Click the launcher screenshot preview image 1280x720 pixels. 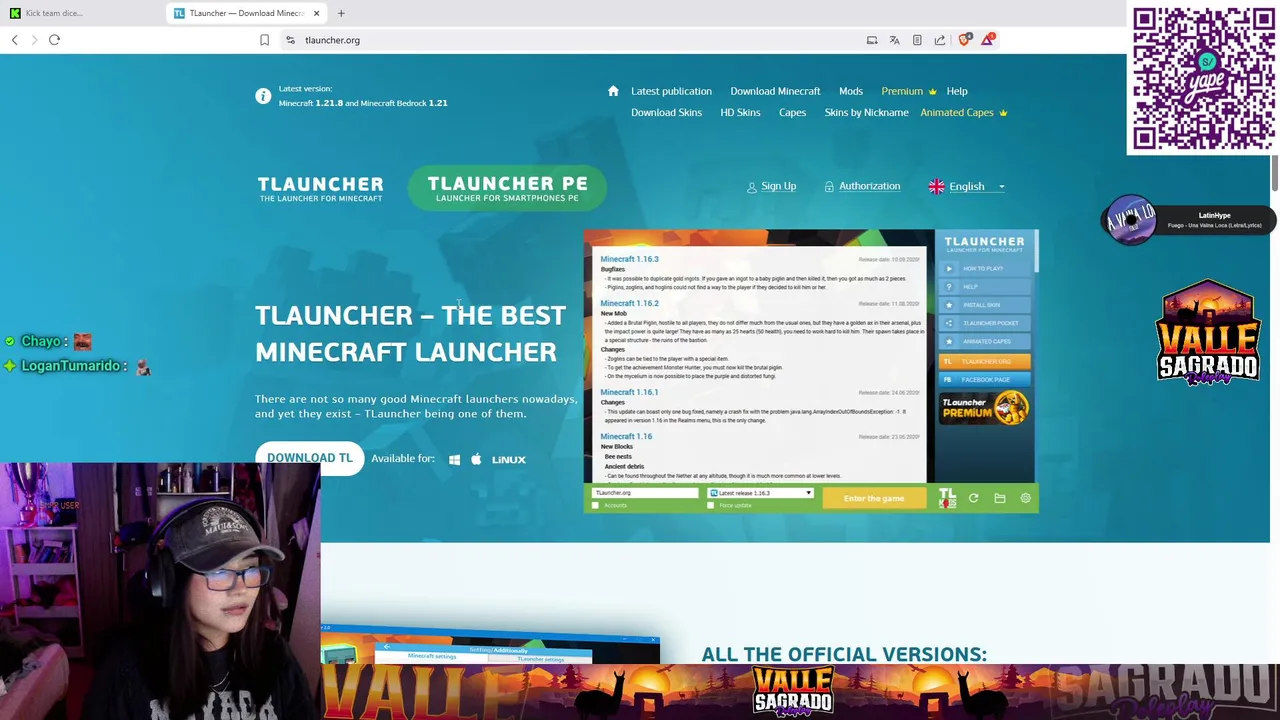click(x=811, y=371)
